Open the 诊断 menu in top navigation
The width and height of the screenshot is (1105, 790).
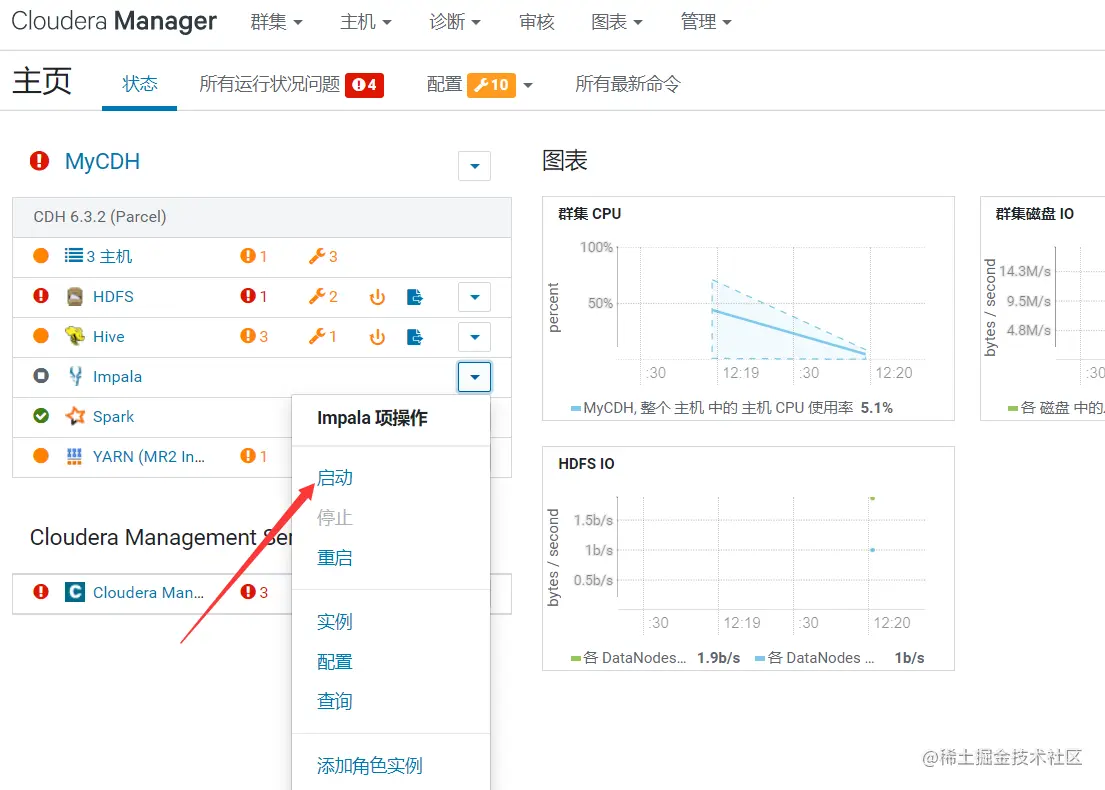455,22
